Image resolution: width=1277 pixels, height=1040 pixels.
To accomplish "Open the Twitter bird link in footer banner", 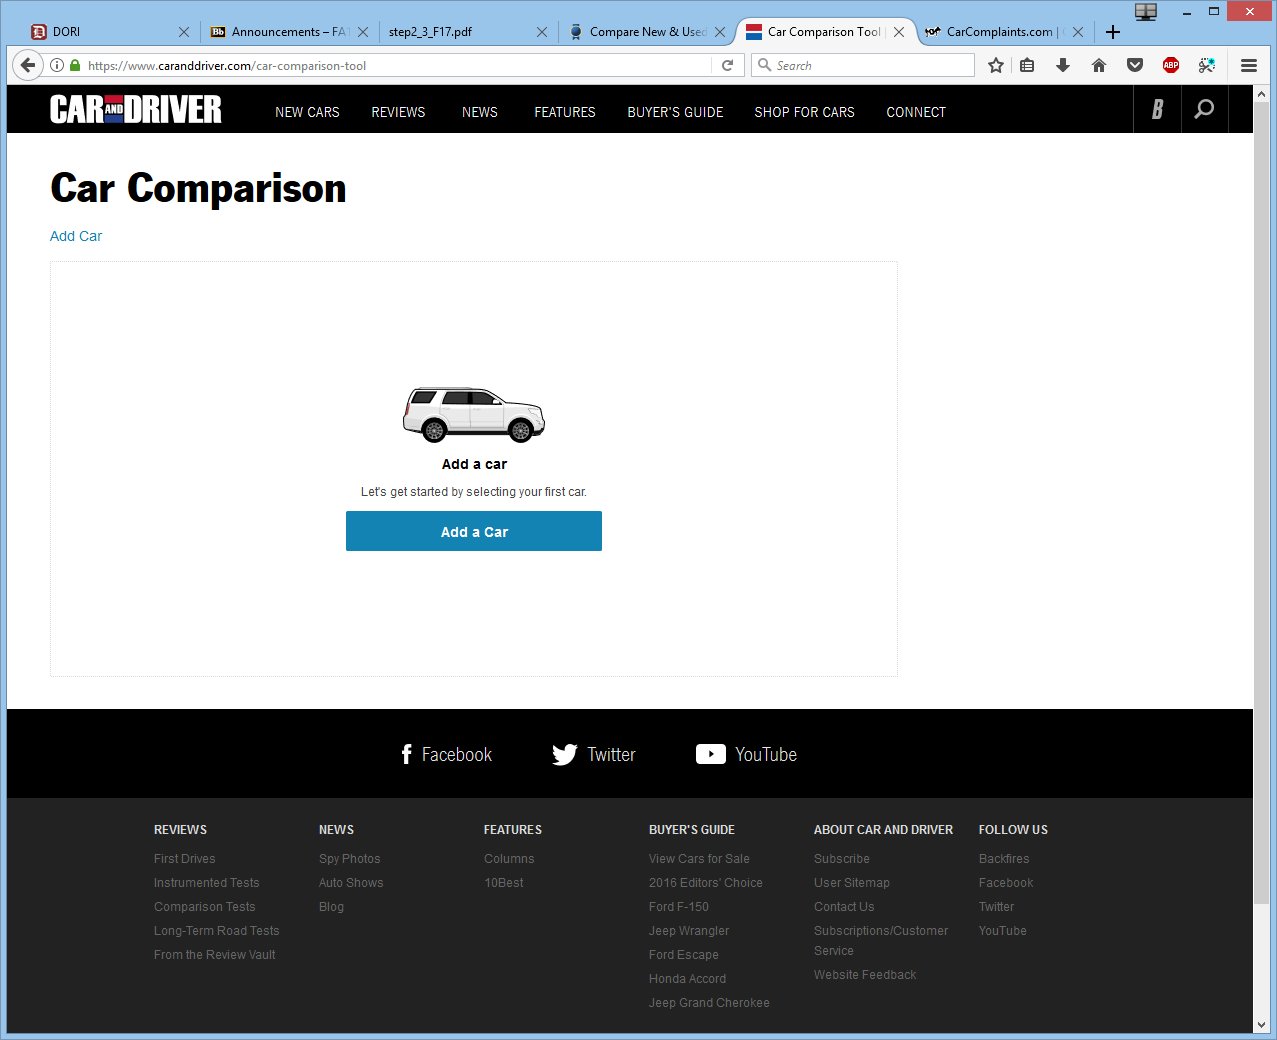I will [x=594, y=754].
